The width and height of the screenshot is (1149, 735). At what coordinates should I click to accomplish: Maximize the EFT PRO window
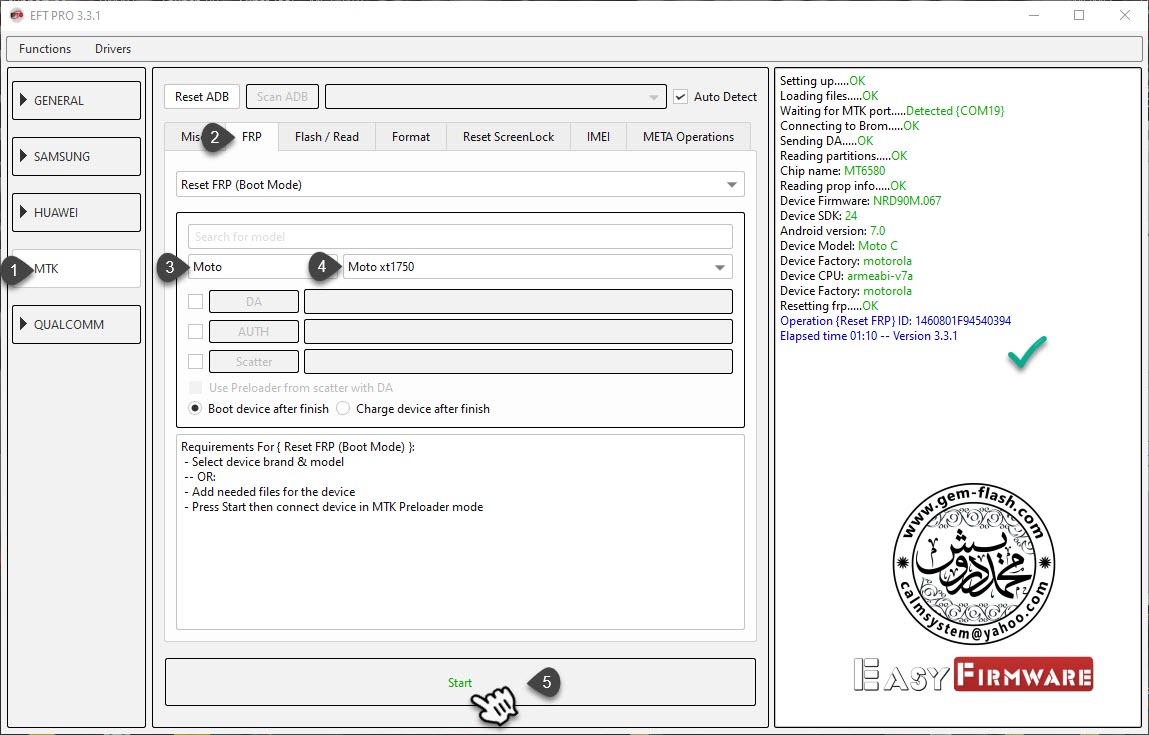point(1079,15)
